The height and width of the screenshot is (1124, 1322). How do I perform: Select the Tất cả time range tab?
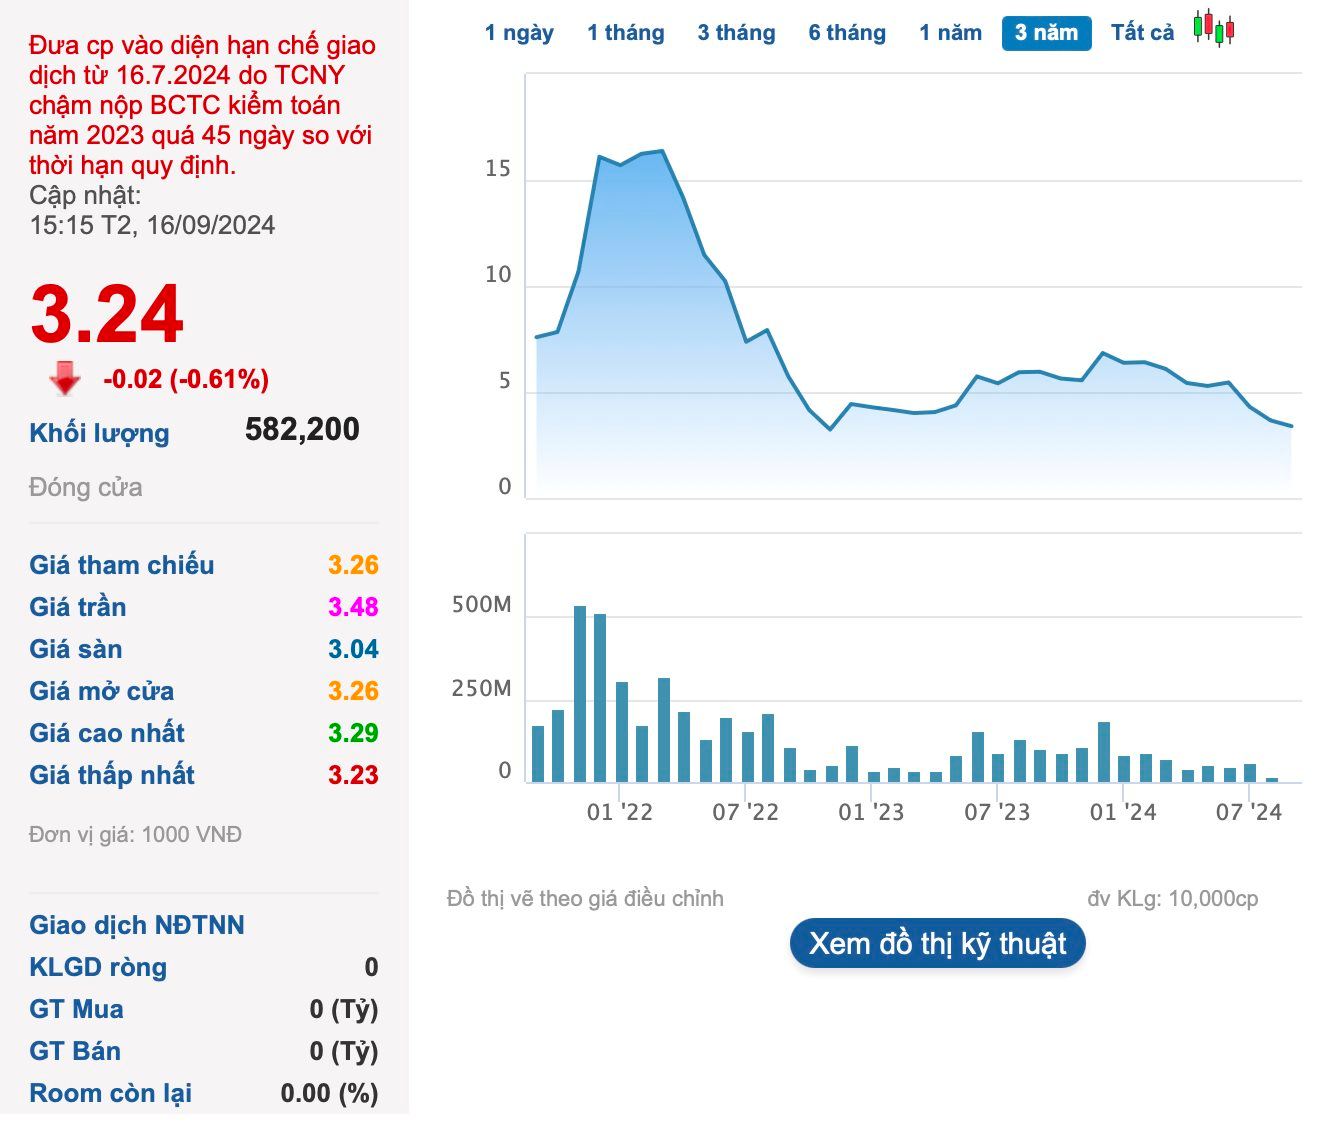coord(1142,33)
